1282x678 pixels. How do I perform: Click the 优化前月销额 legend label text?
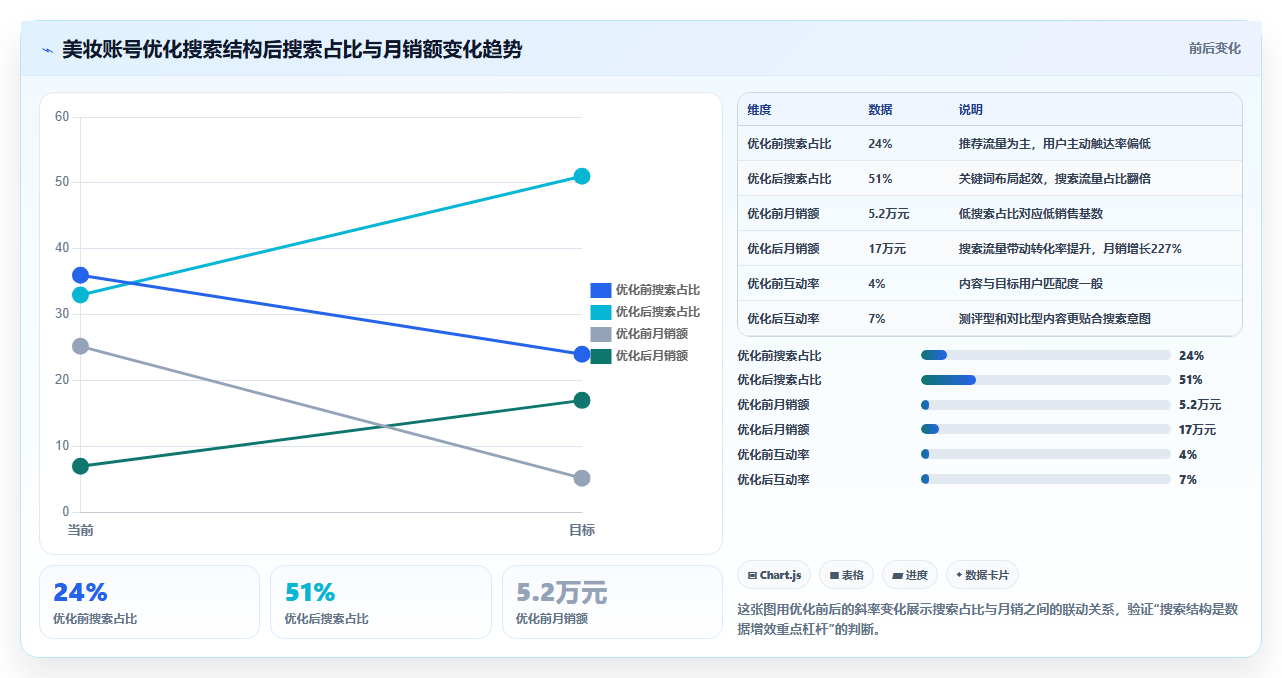click(652, 334)
